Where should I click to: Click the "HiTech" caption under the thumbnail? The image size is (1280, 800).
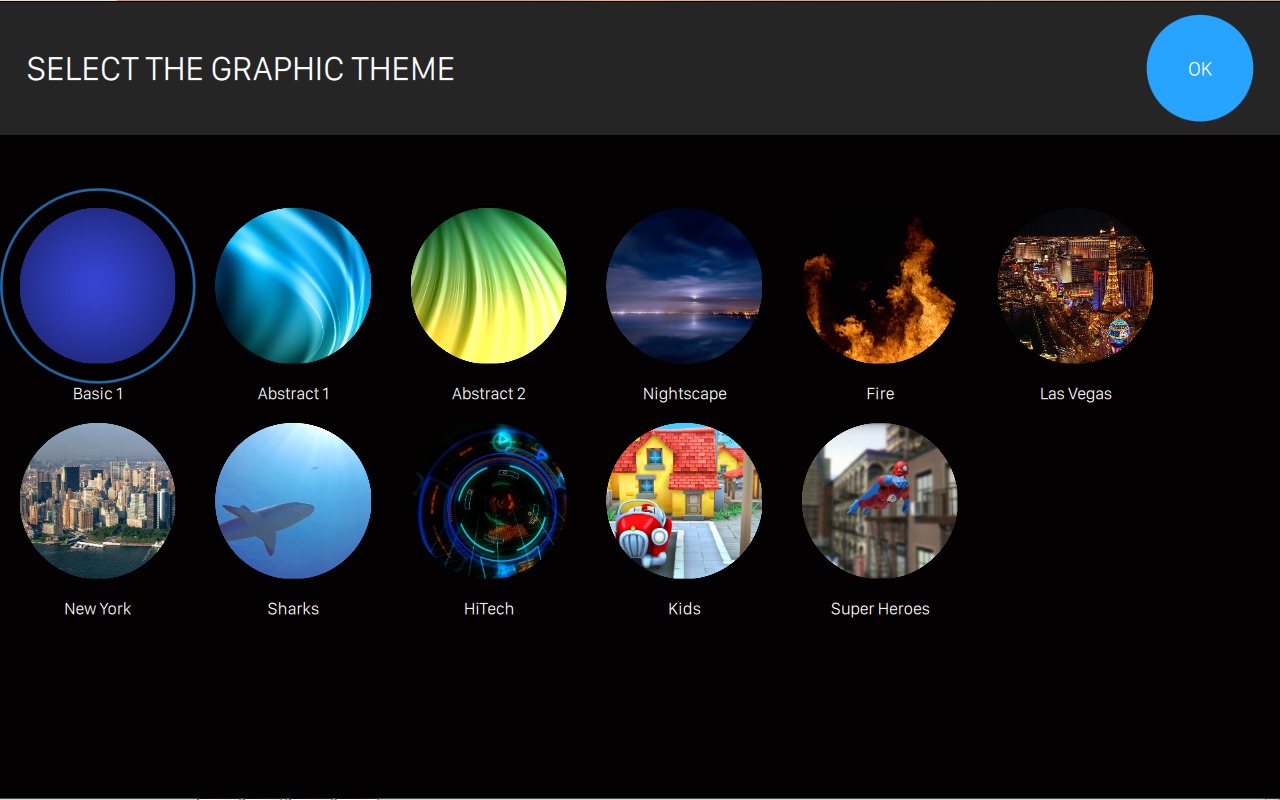coord(489,609)
